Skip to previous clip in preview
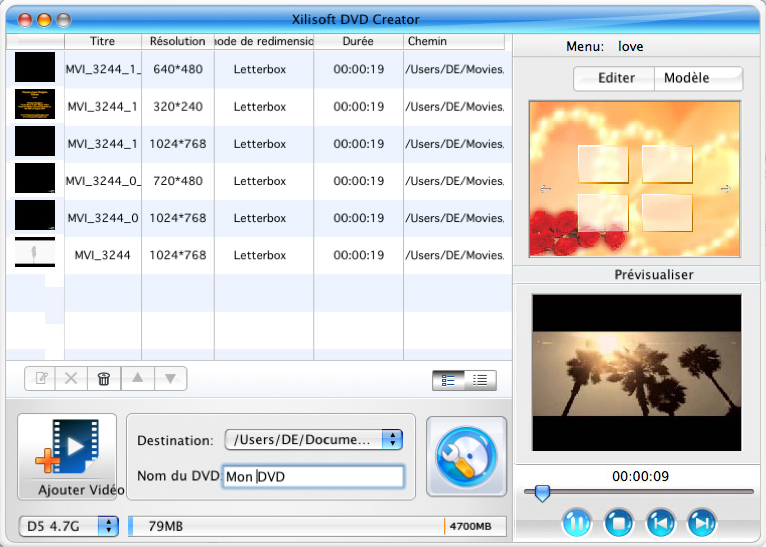The height and width of the screenshot is (547, 766). click(660, 523)
